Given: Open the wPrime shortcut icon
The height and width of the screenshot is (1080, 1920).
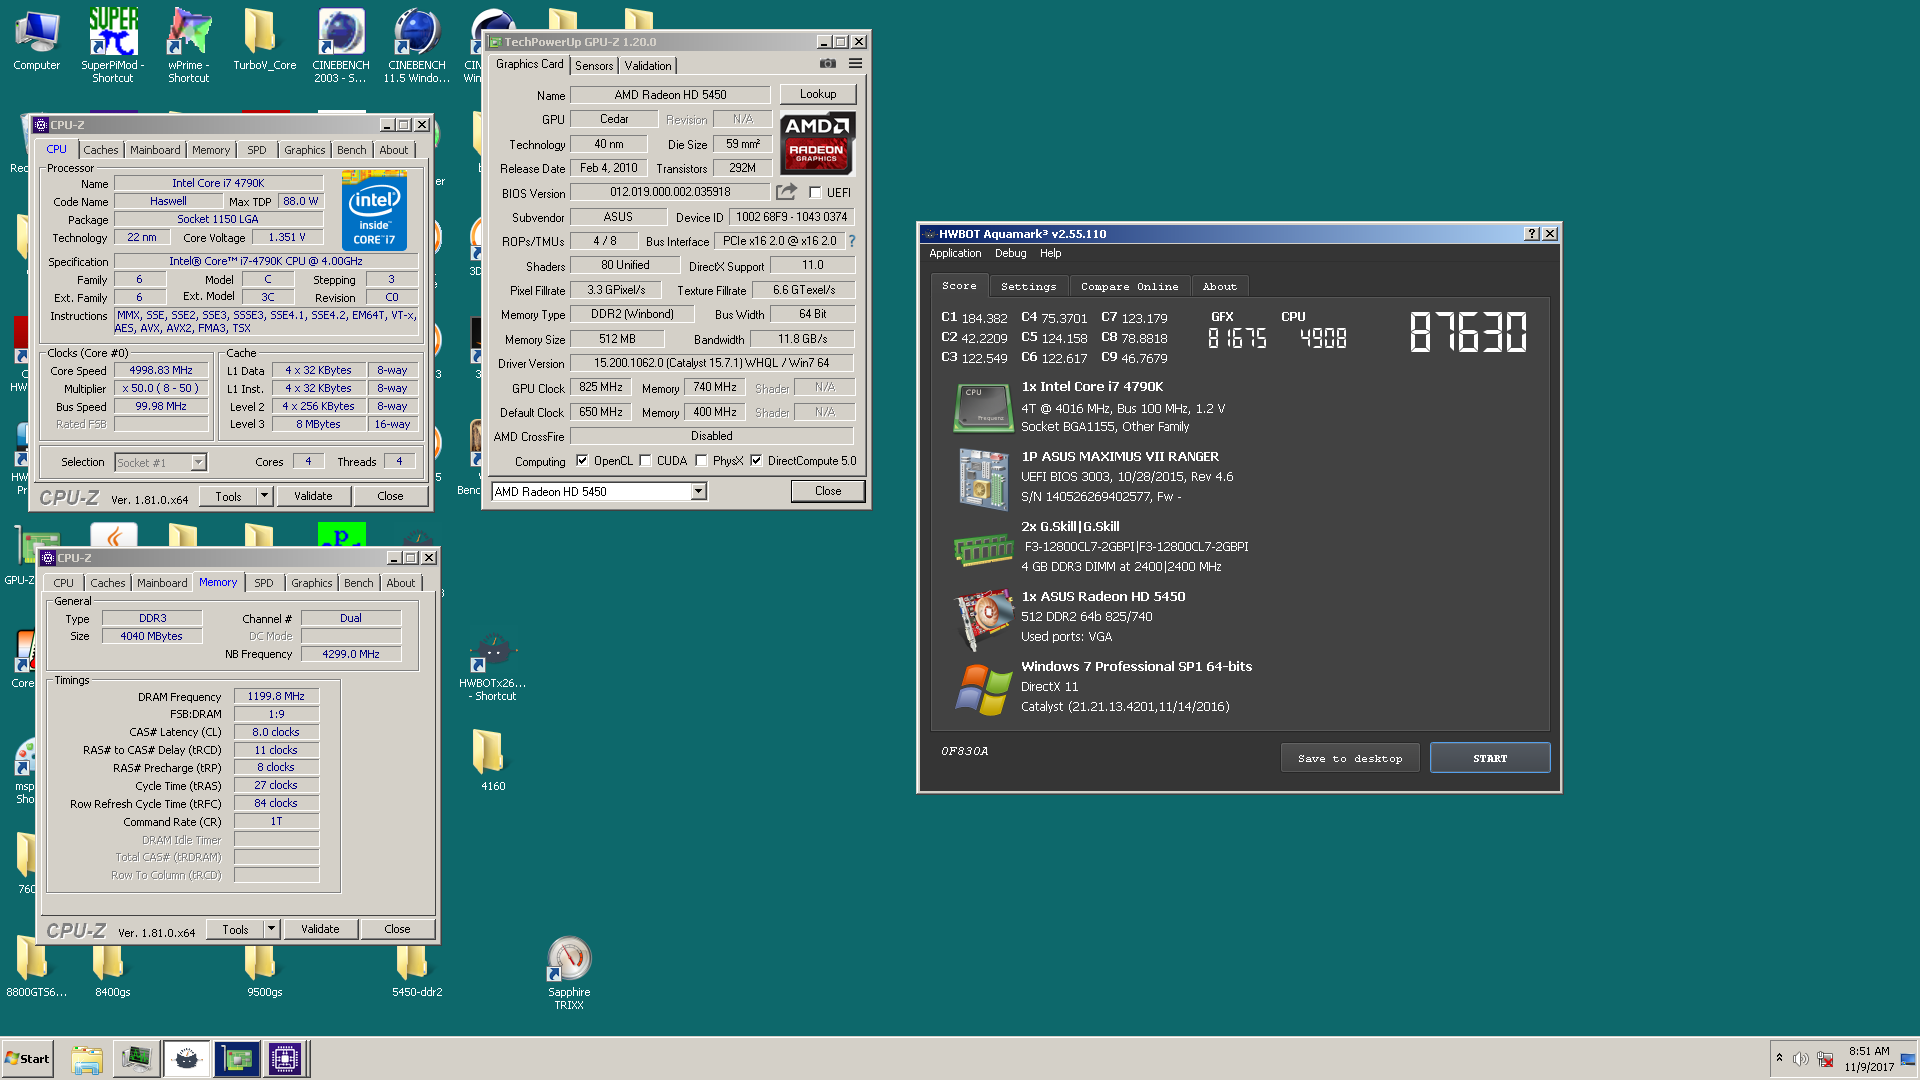Looking at the screenshot, I should 189,45.
